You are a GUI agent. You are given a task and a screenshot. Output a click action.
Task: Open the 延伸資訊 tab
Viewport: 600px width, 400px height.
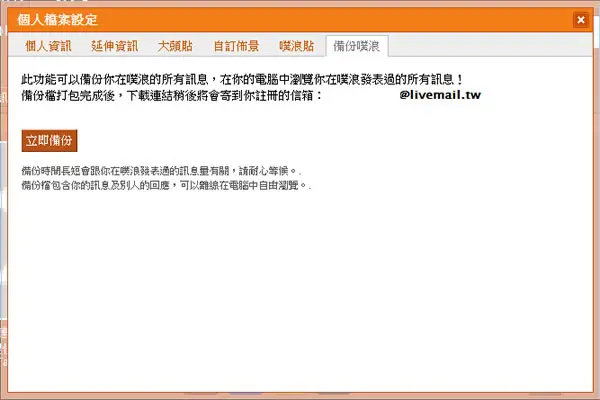[114, 46]
